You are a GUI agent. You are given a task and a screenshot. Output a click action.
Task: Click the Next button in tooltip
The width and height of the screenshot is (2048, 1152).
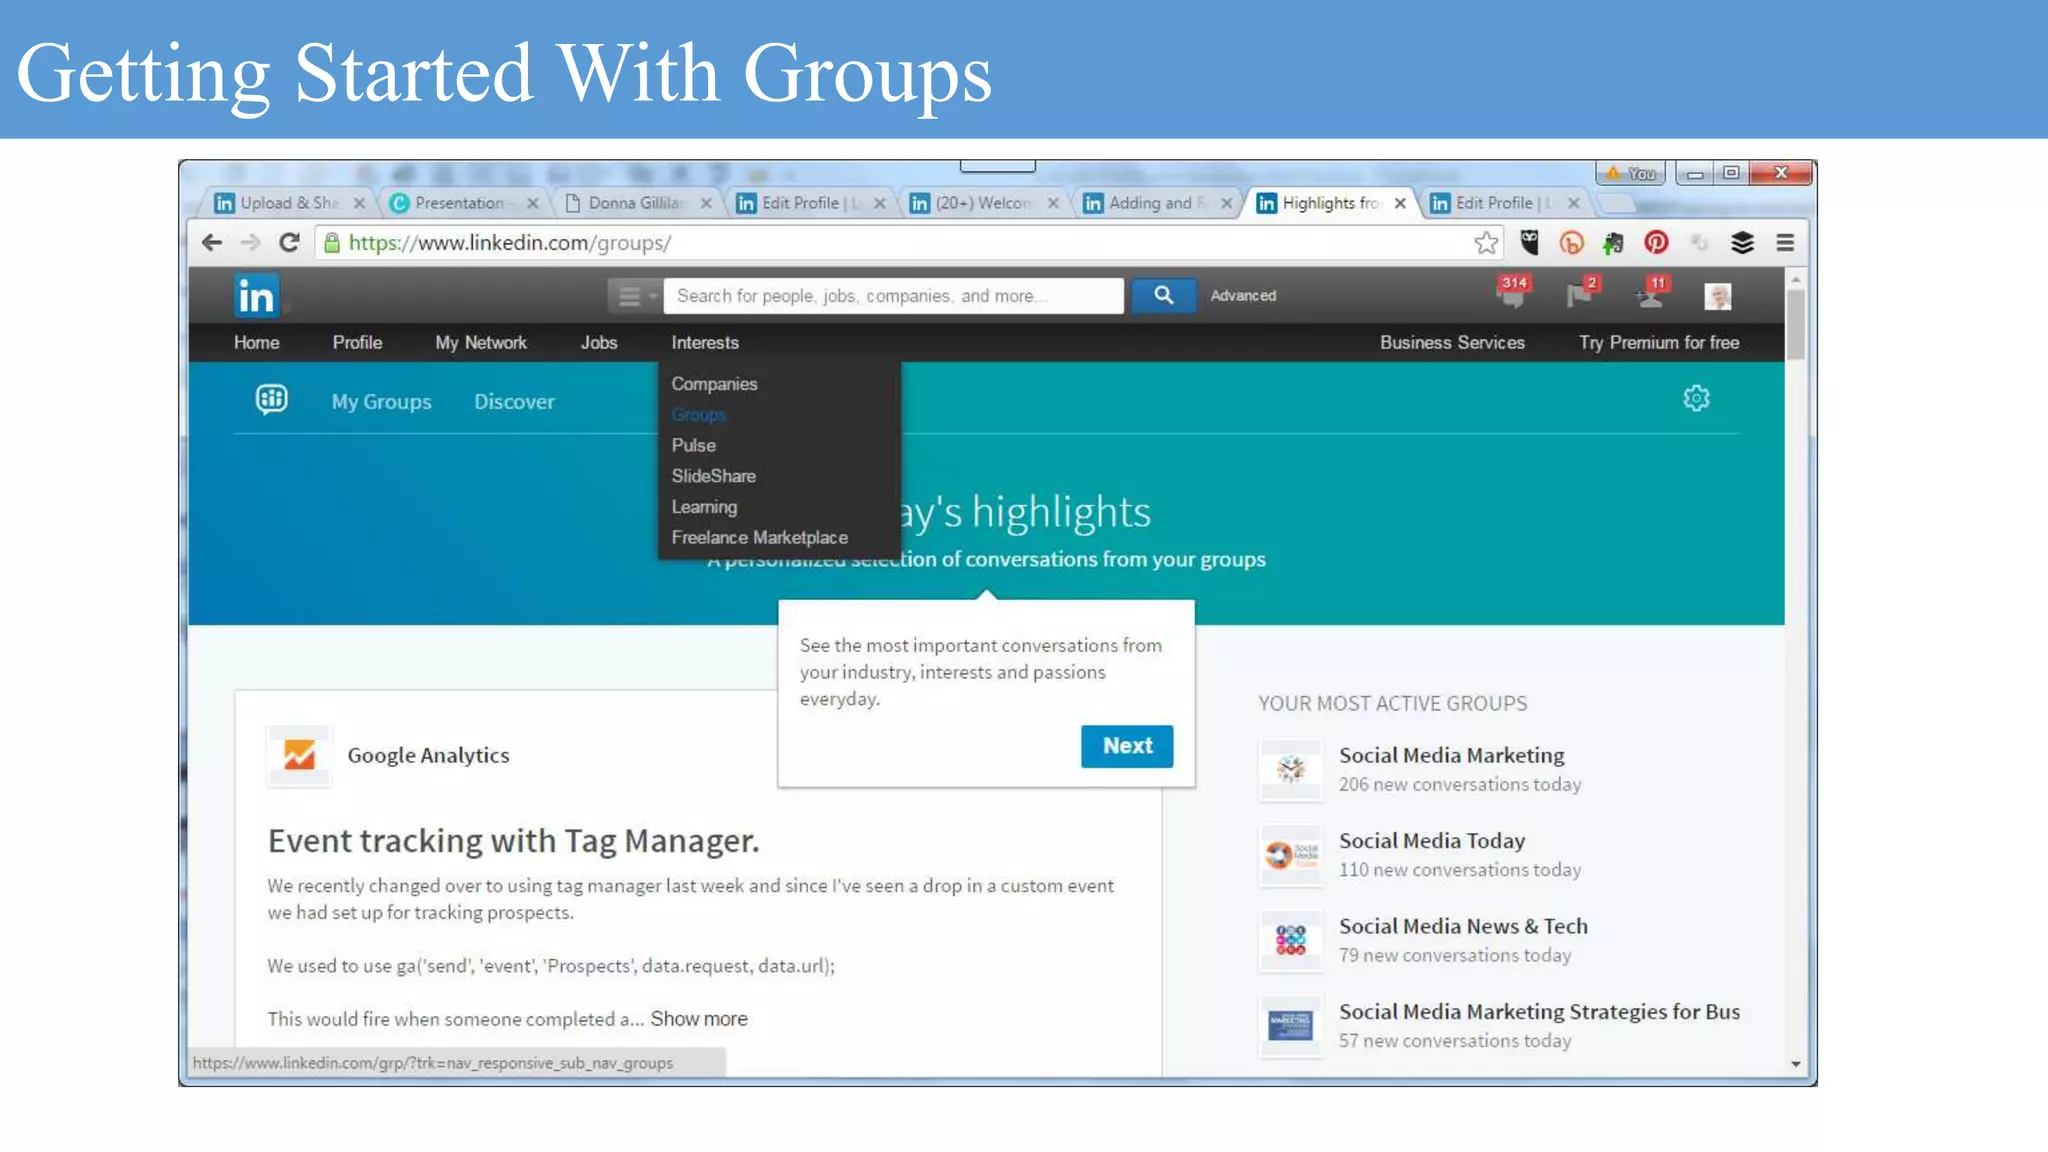coord(1127,746)
